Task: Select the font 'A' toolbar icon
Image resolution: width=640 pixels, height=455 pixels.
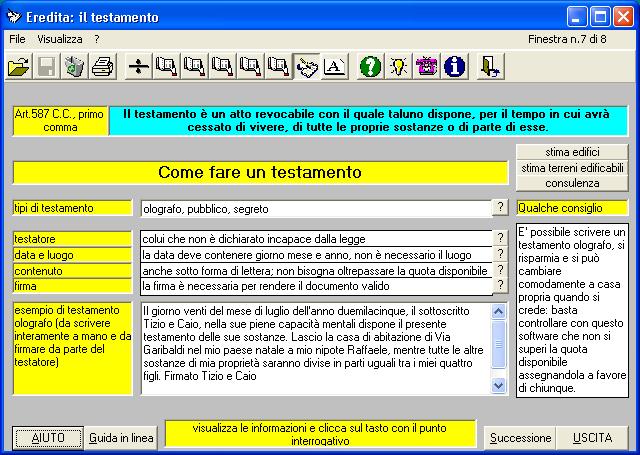Action: click(335, 67)
